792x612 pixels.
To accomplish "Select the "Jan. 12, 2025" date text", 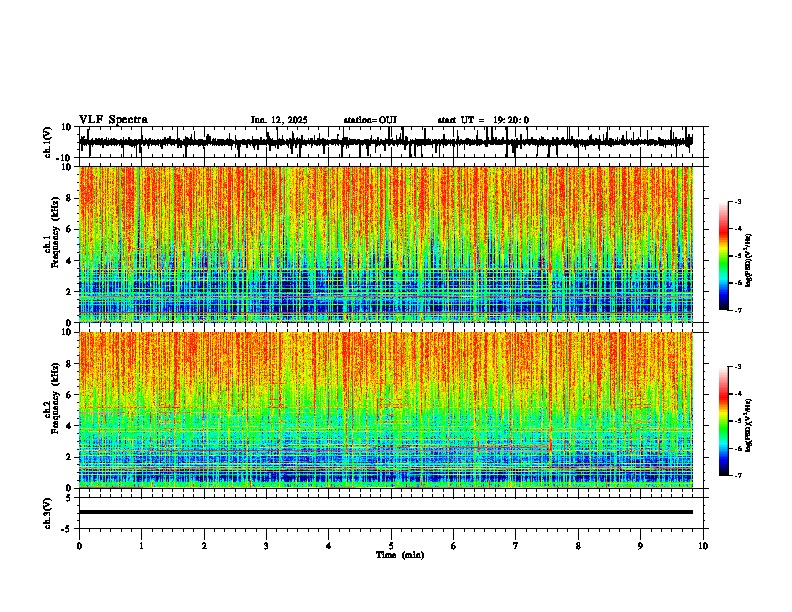I will pyautogui.click(x=279, y=120).
